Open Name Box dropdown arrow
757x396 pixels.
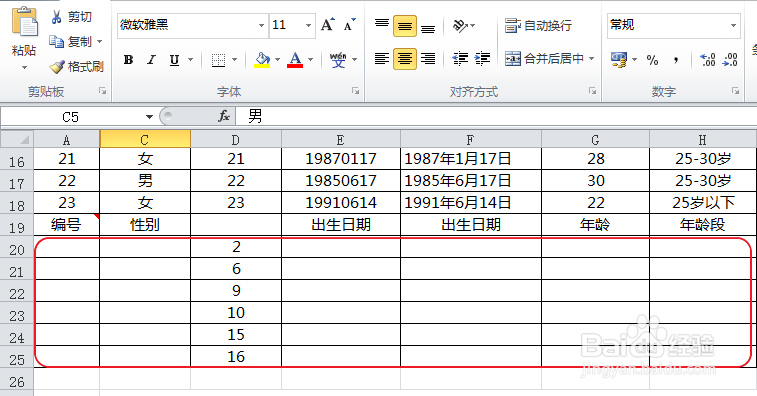pyautogui.click(x=149, y=117)
